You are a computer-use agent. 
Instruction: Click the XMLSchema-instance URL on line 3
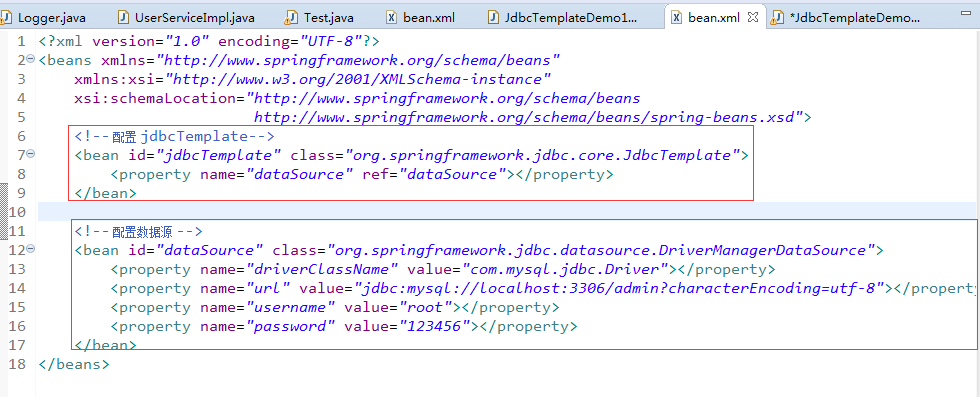[x=358, y=79]
